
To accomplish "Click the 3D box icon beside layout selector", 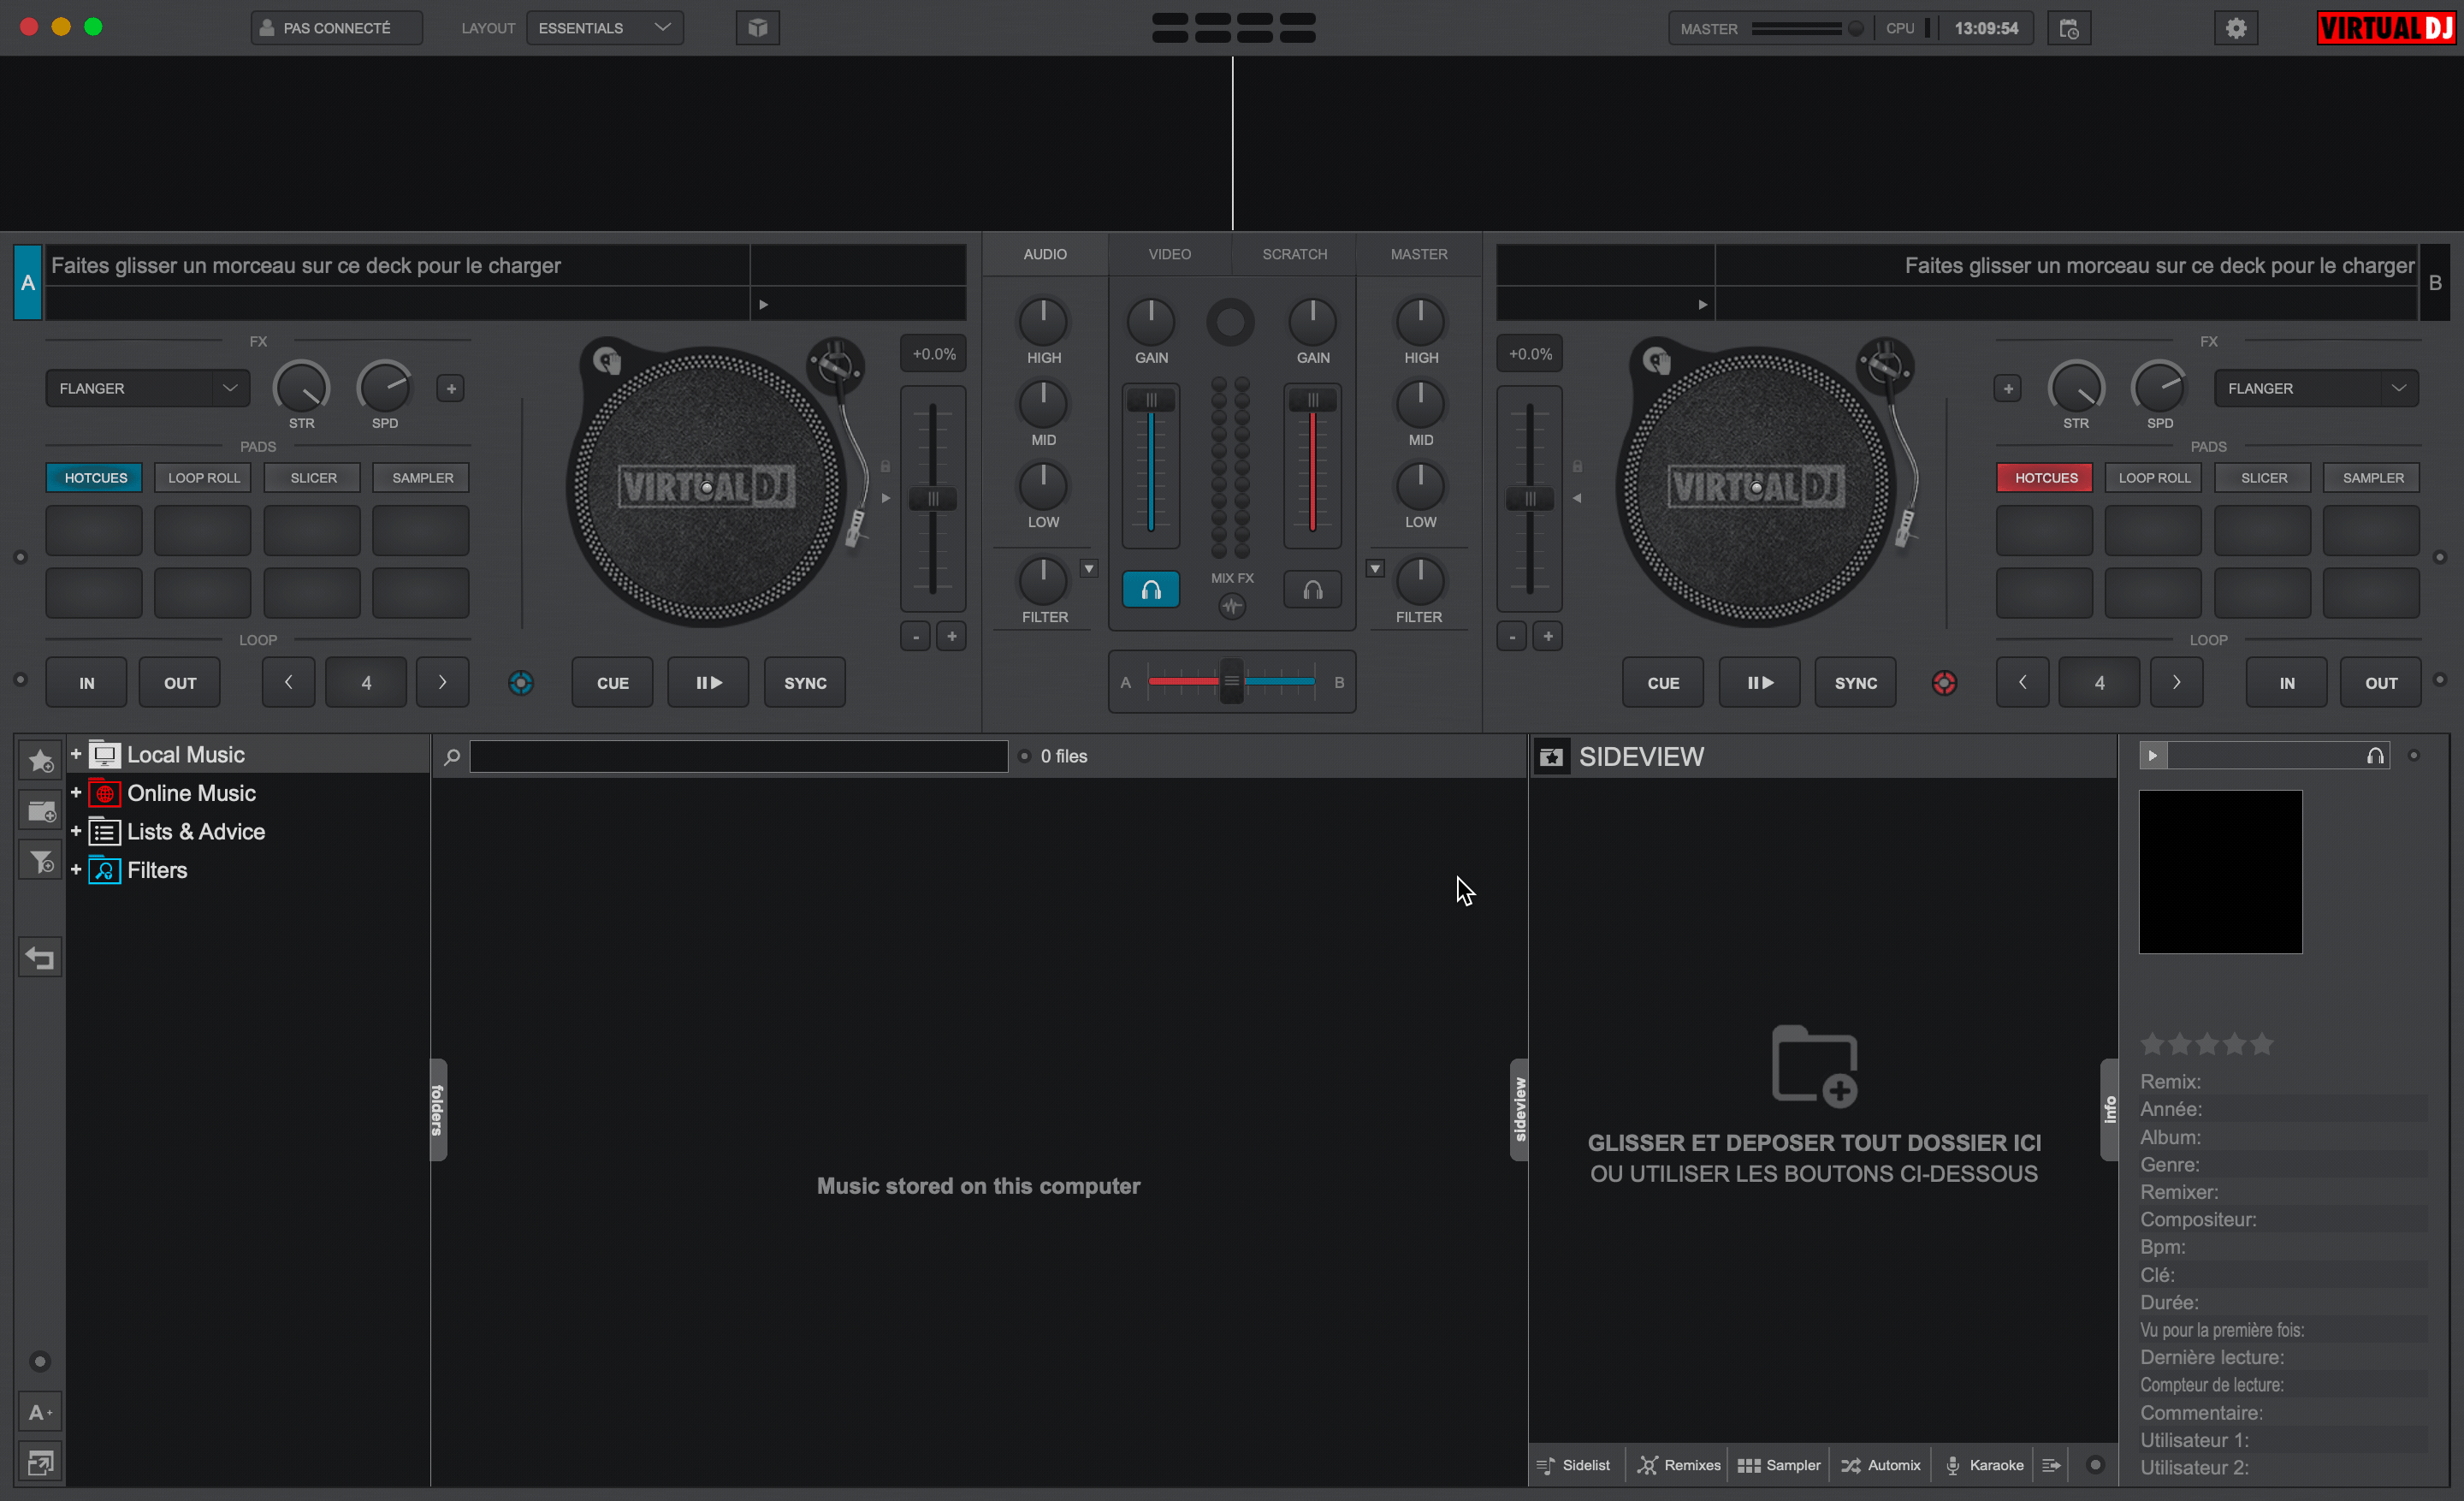I will tap(758, 28).
